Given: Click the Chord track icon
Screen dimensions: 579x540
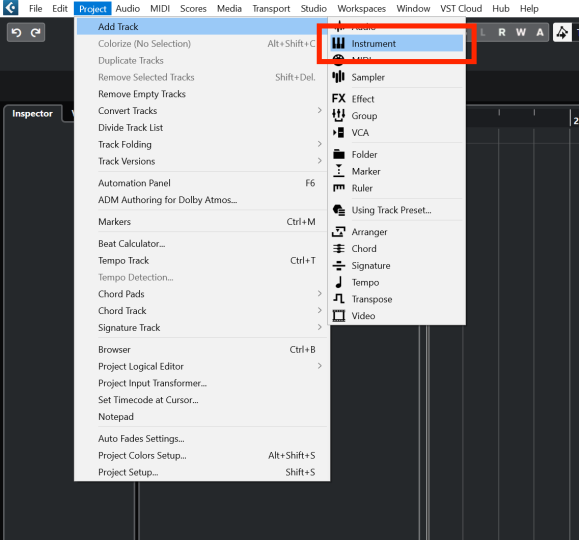Looking at the screenshot, I should click(x=338, y=248).
